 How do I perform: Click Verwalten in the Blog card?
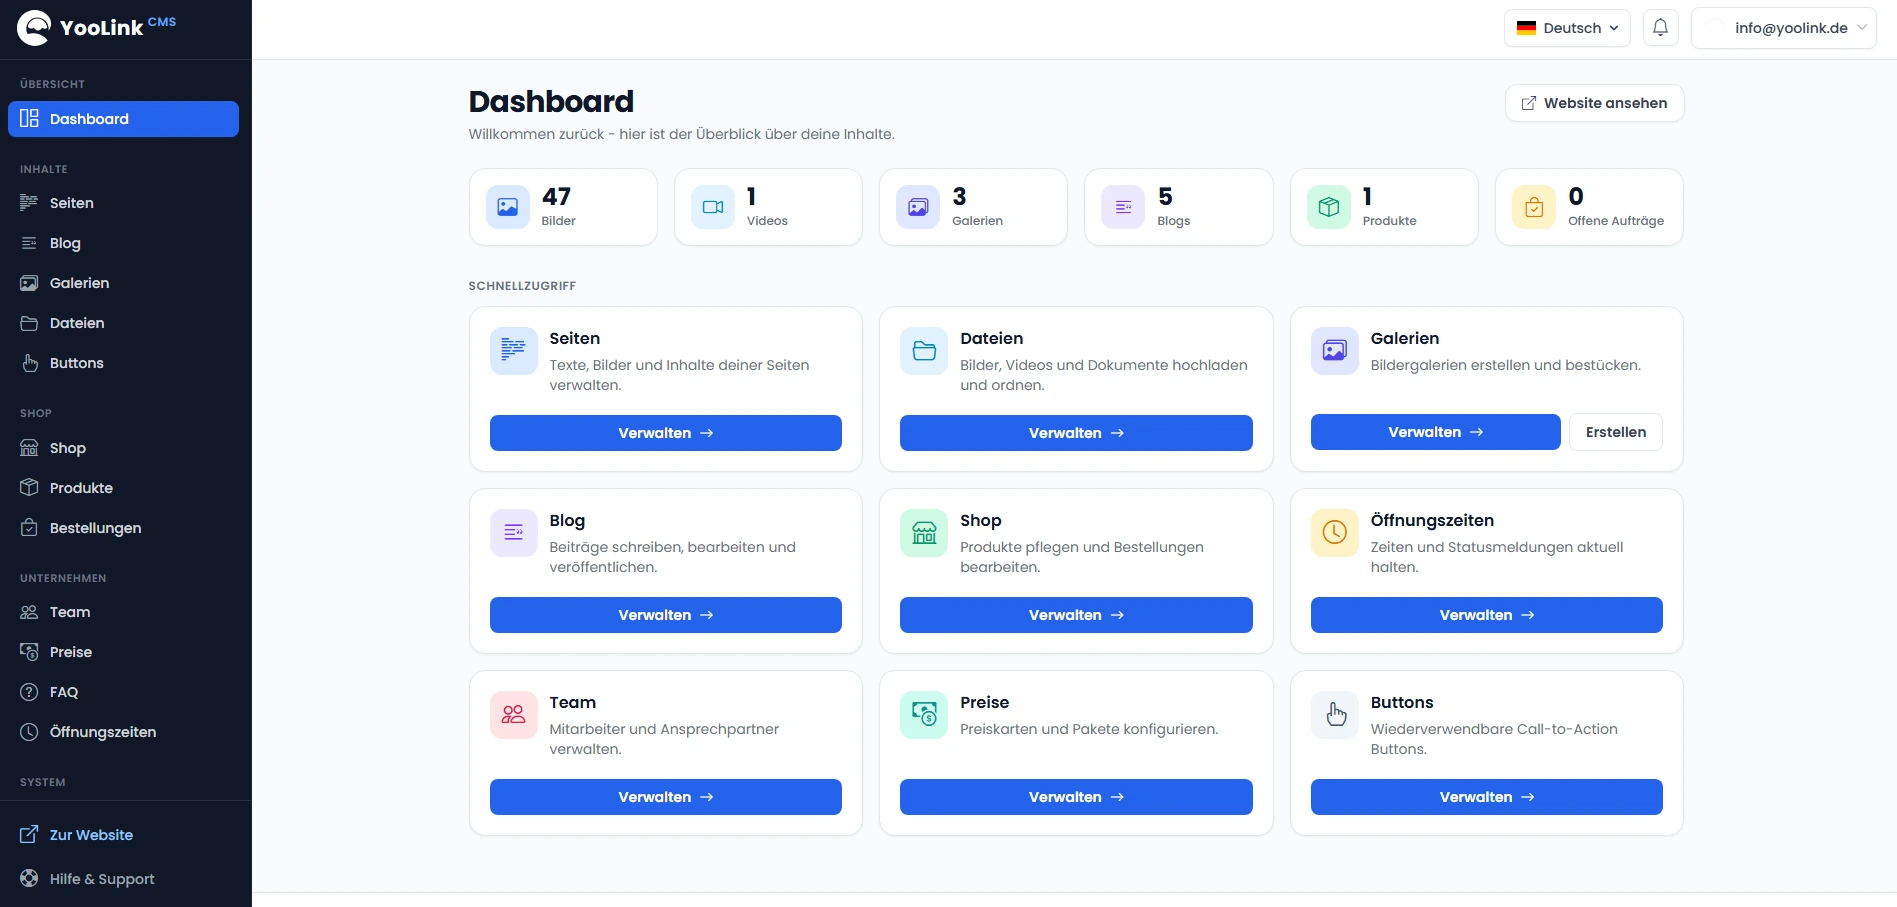pos(666,615)
